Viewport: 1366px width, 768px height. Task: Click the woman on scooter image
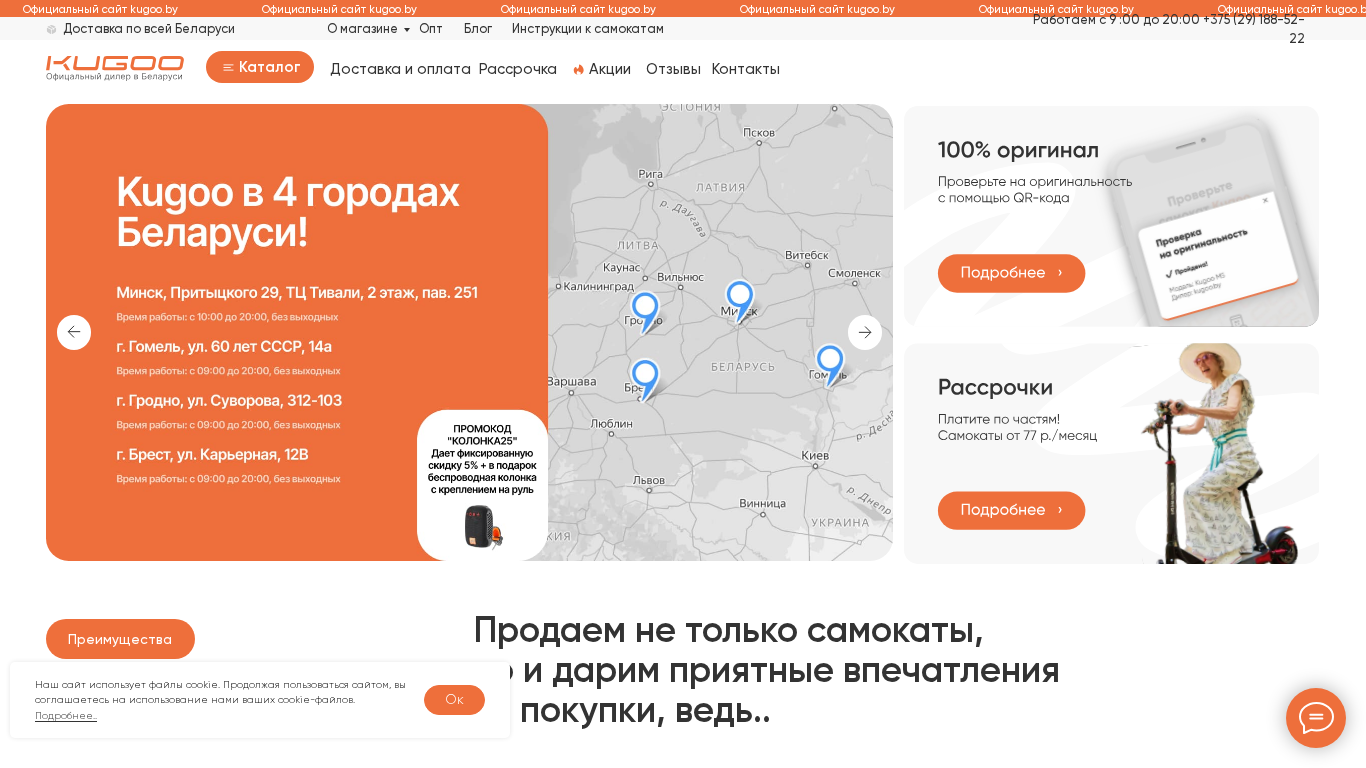click(1218, 454)
